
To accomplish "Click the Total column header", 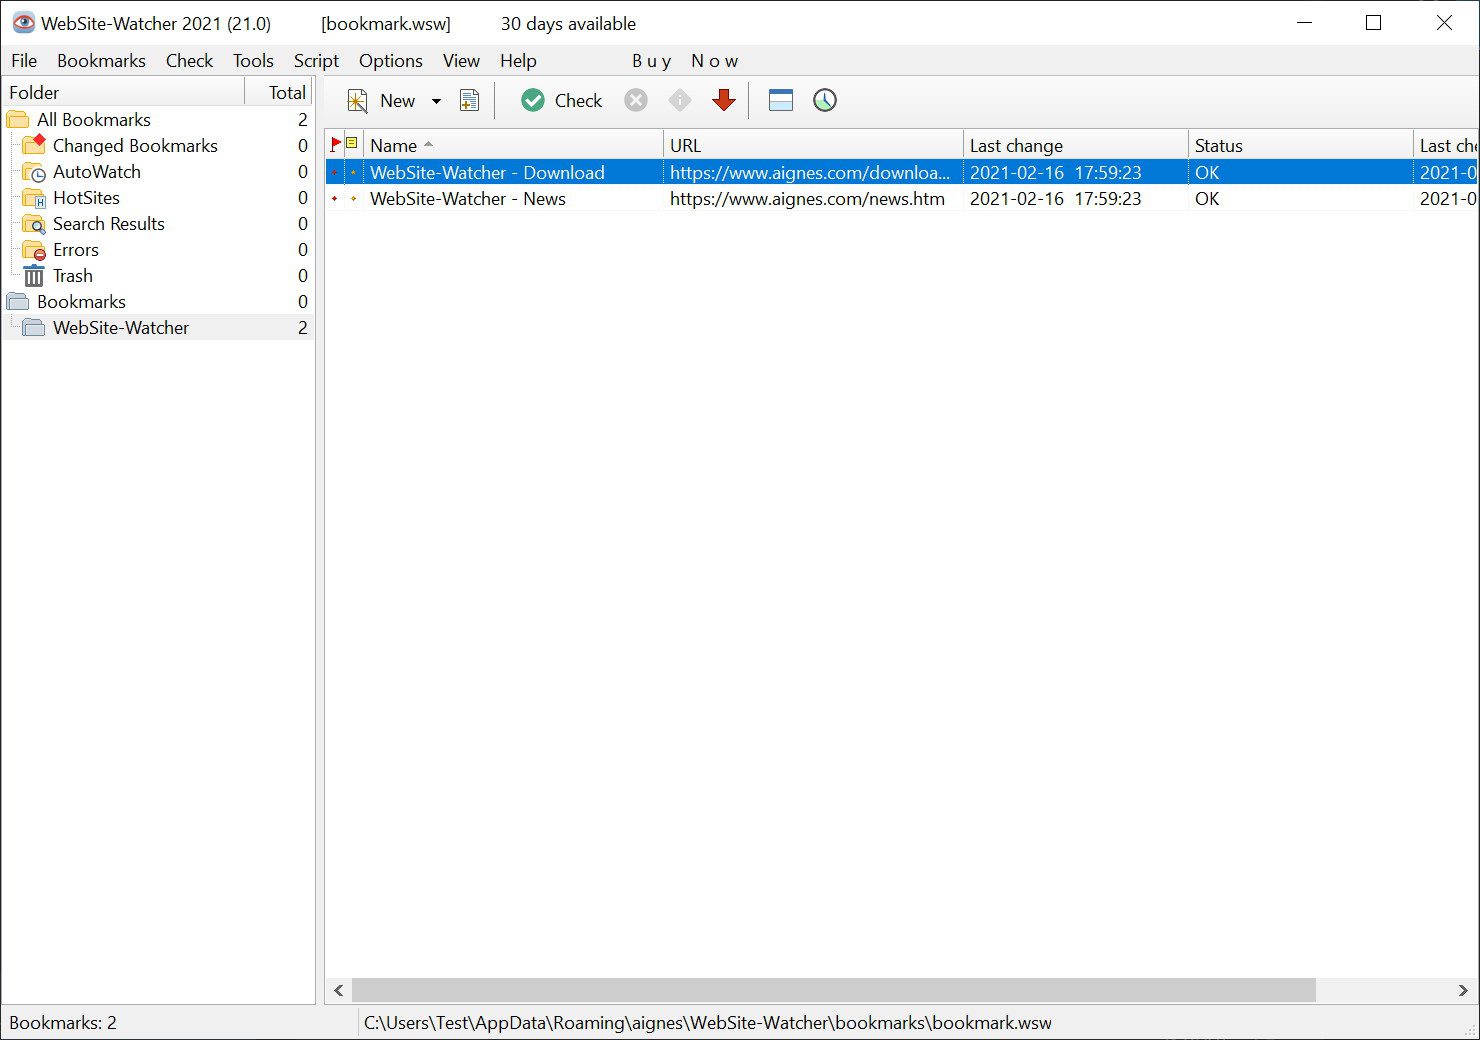I will (x=279, y=92).
